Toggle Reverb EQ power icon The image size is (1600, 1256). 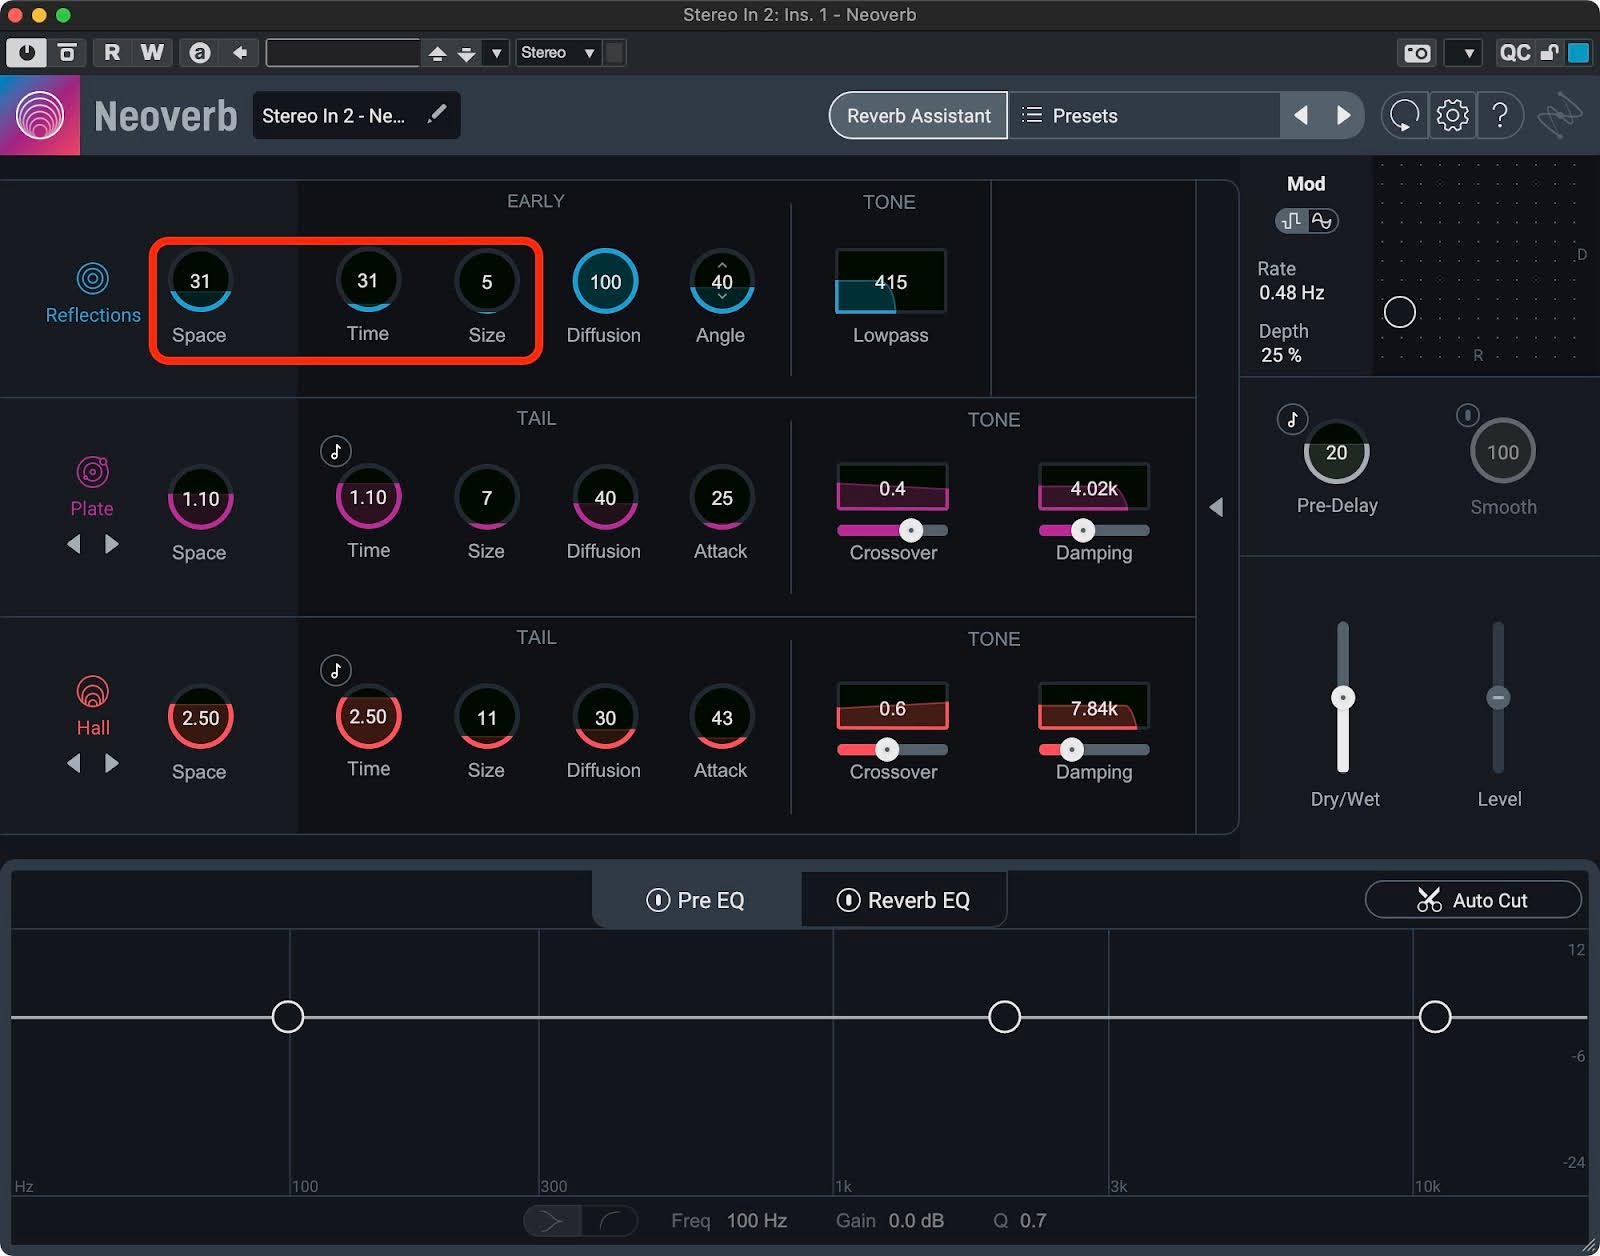tap(848, 900)
